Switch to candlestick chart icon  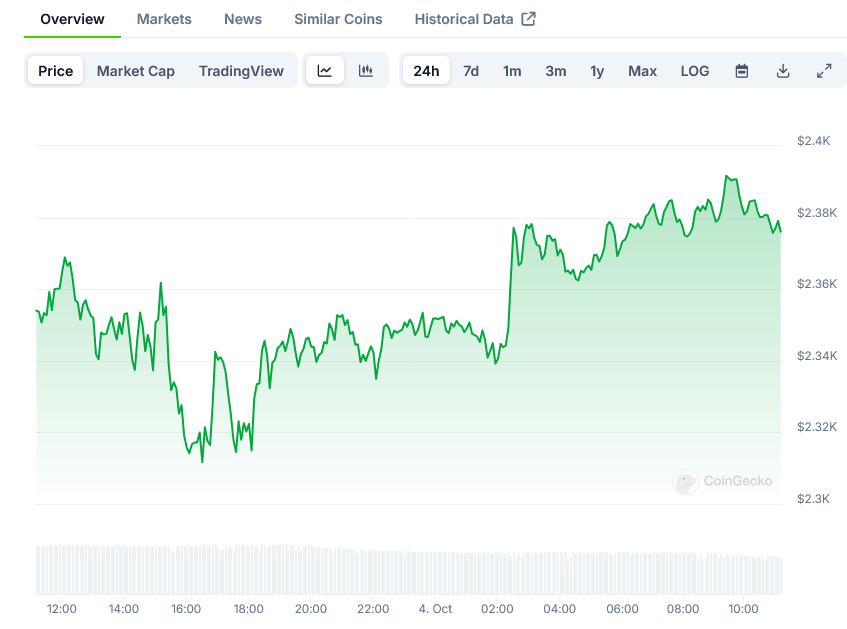pos(366,71)
